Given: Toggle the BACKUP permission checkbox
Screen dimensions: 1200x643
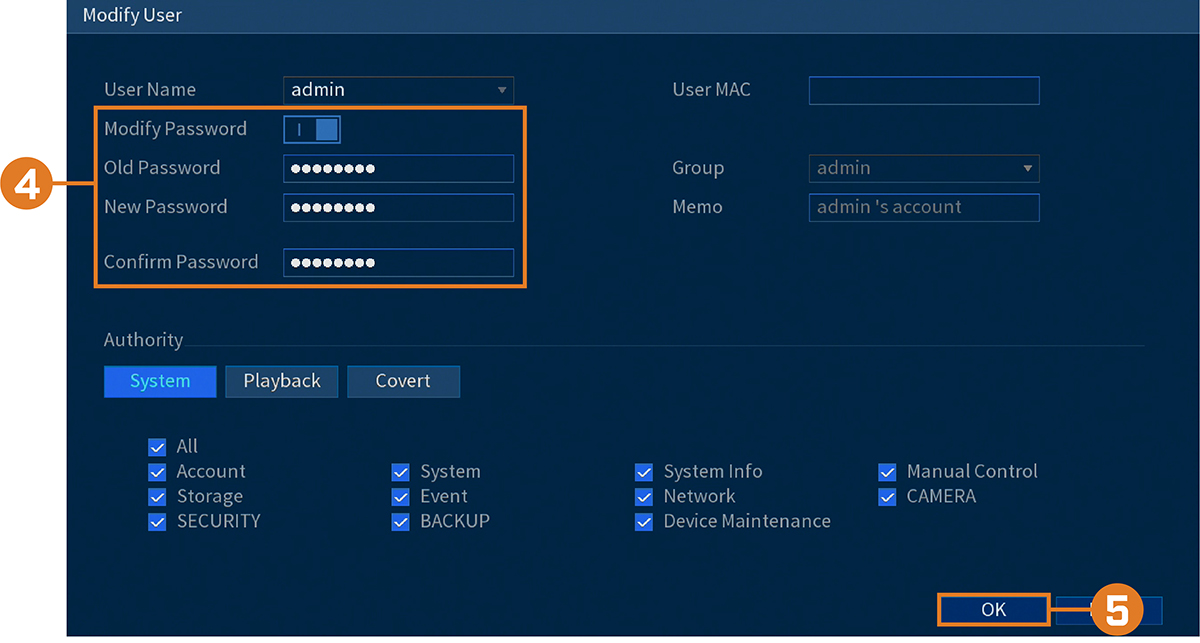Looking at the screenshot, I should coord(401,522).
